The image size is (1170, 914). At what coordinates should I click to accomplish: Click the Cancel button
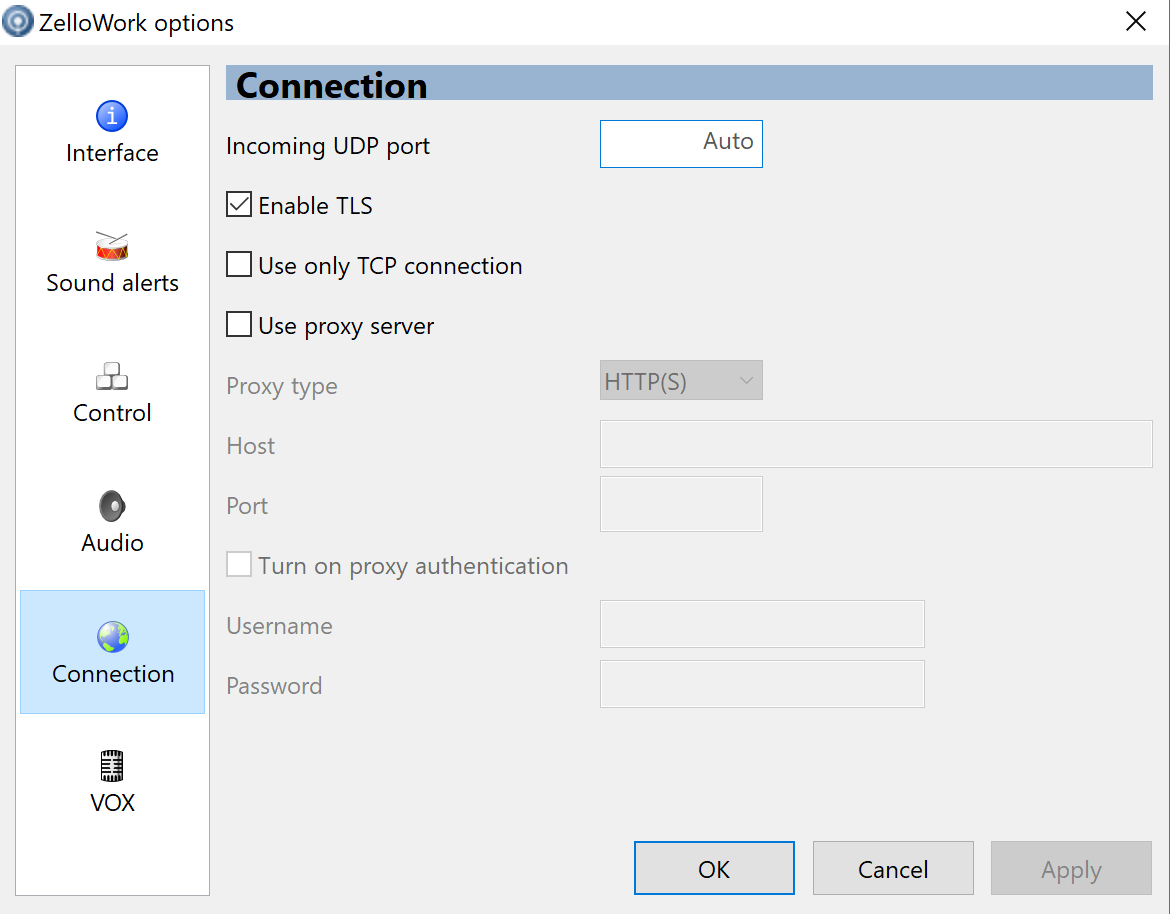point(893,868)
